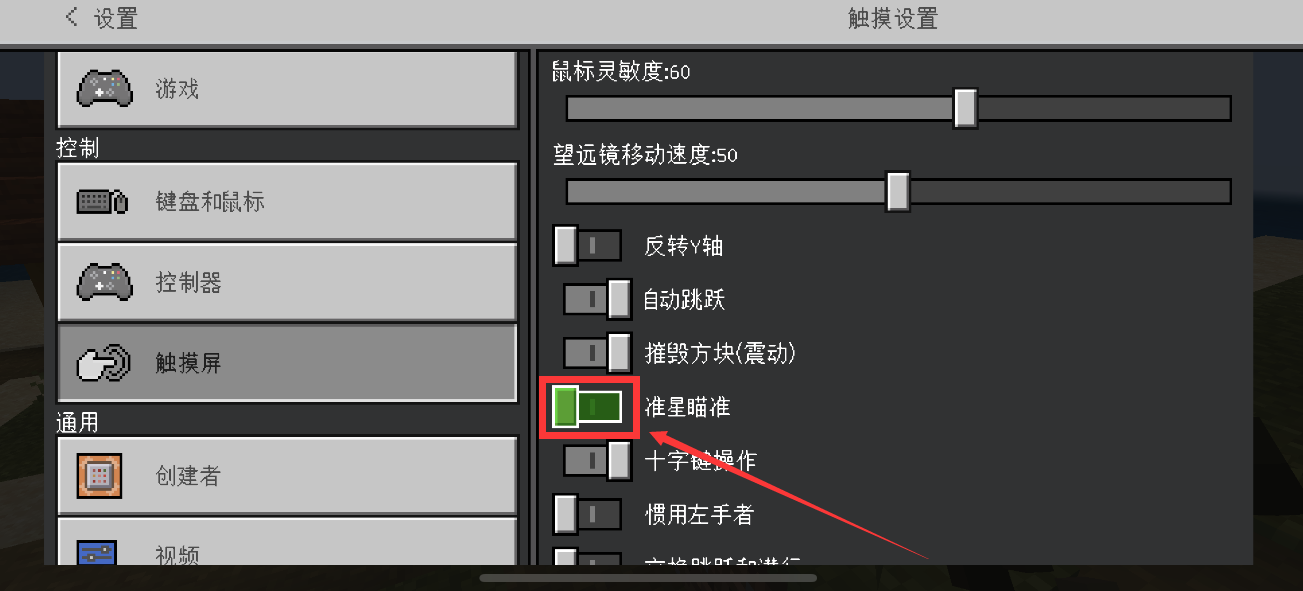This screenshot has height=591, width=1303.
Task: Click the back arrow next to 设置
Action: click(x=70, y=17)
